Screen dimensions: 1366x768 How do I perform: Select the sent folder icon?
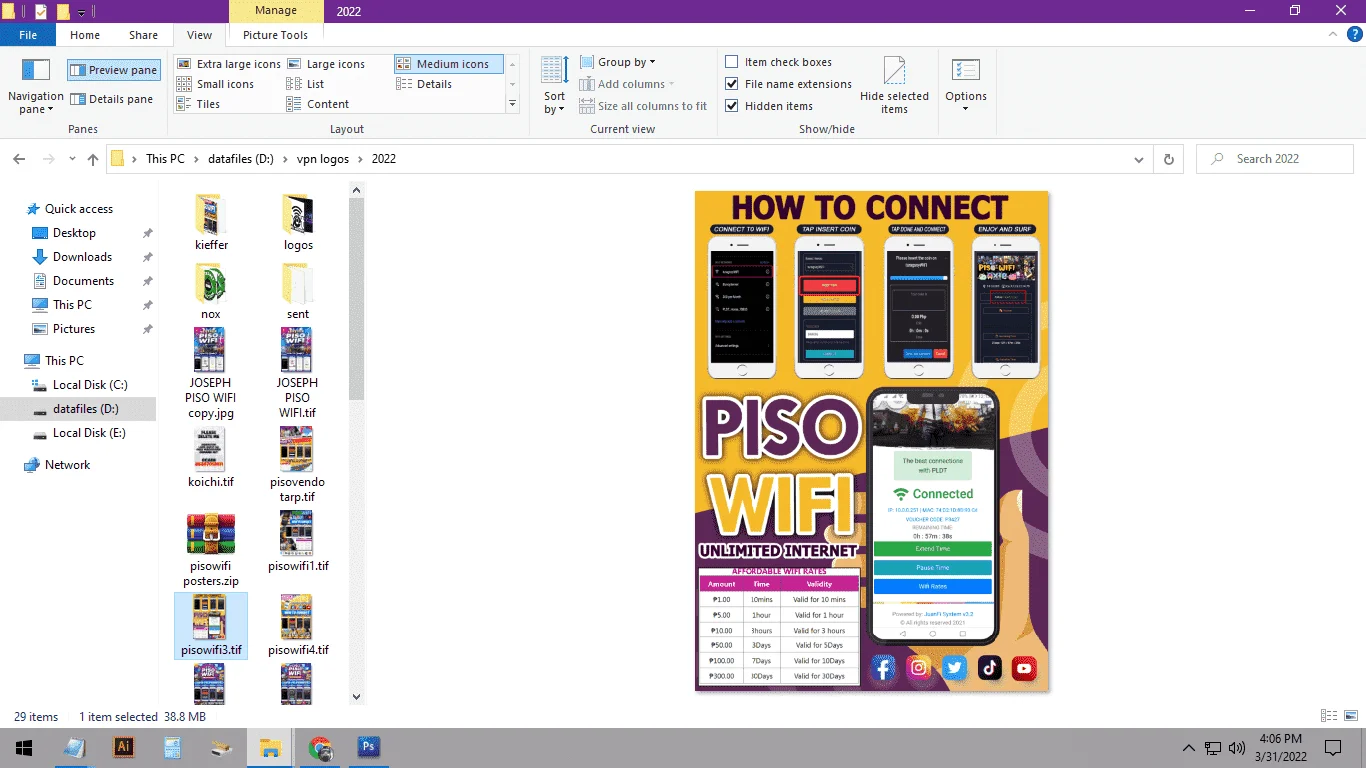pos(298,284)
